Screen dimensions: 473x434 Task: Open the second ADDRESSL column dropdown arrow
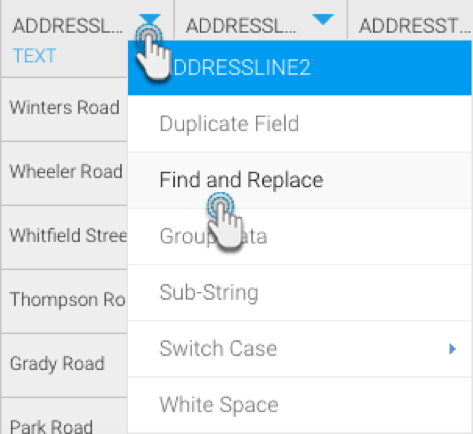pyautogui.click(x=323, y=20)
